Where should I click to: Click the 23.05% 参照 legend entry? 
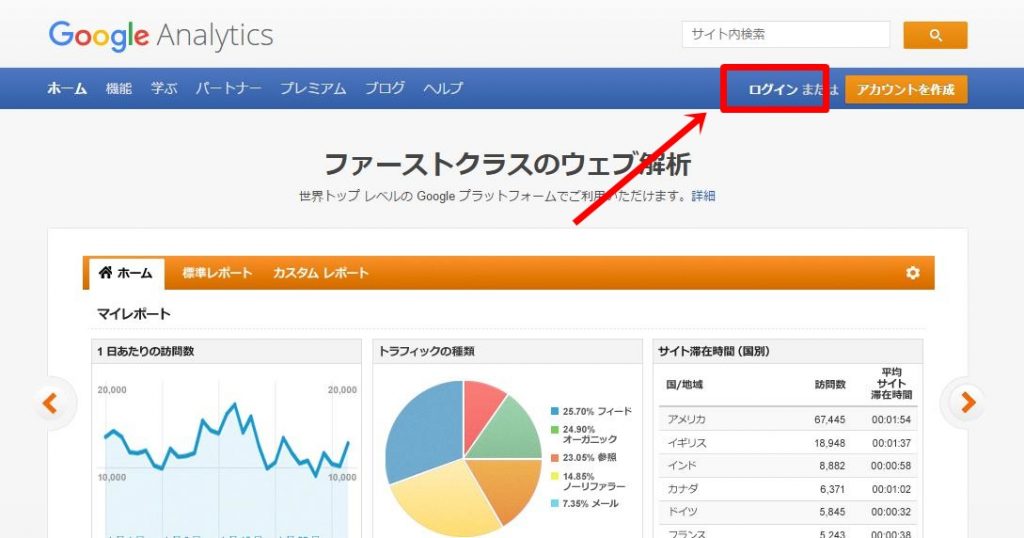pos(583,458)
